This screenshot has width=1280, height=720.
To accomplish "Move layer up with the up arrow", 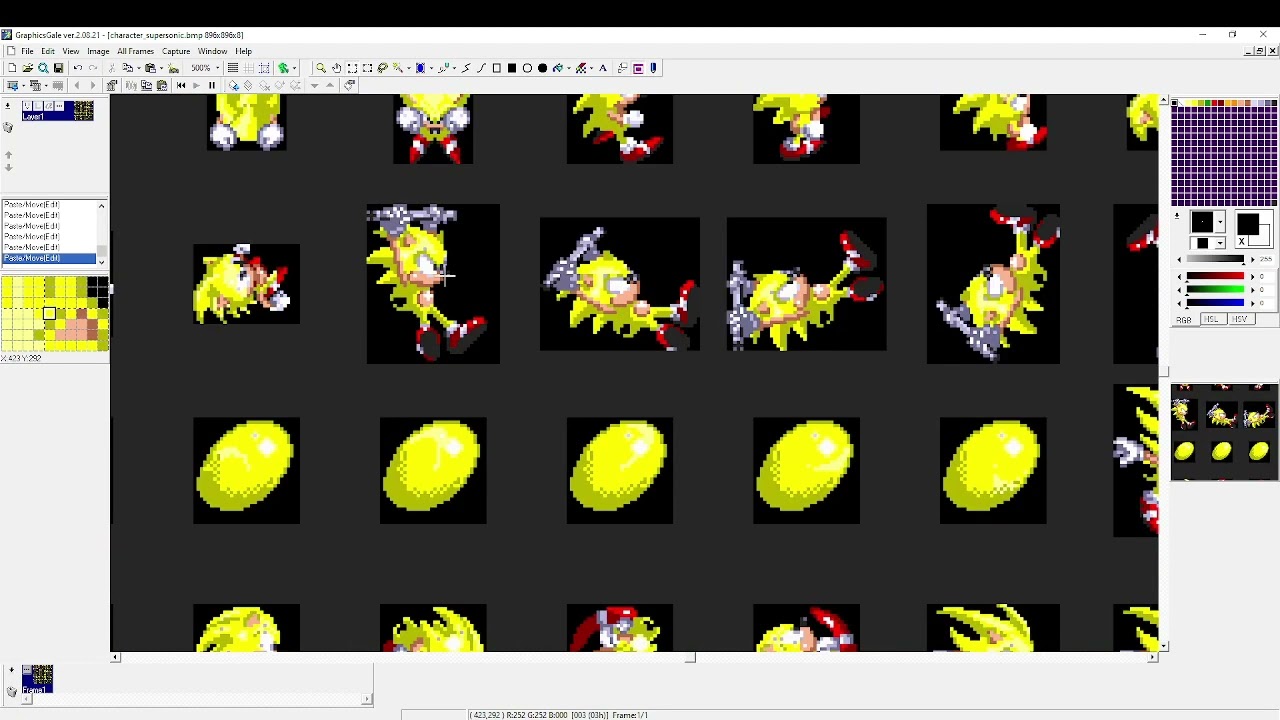I will click(x=8, y=155).
